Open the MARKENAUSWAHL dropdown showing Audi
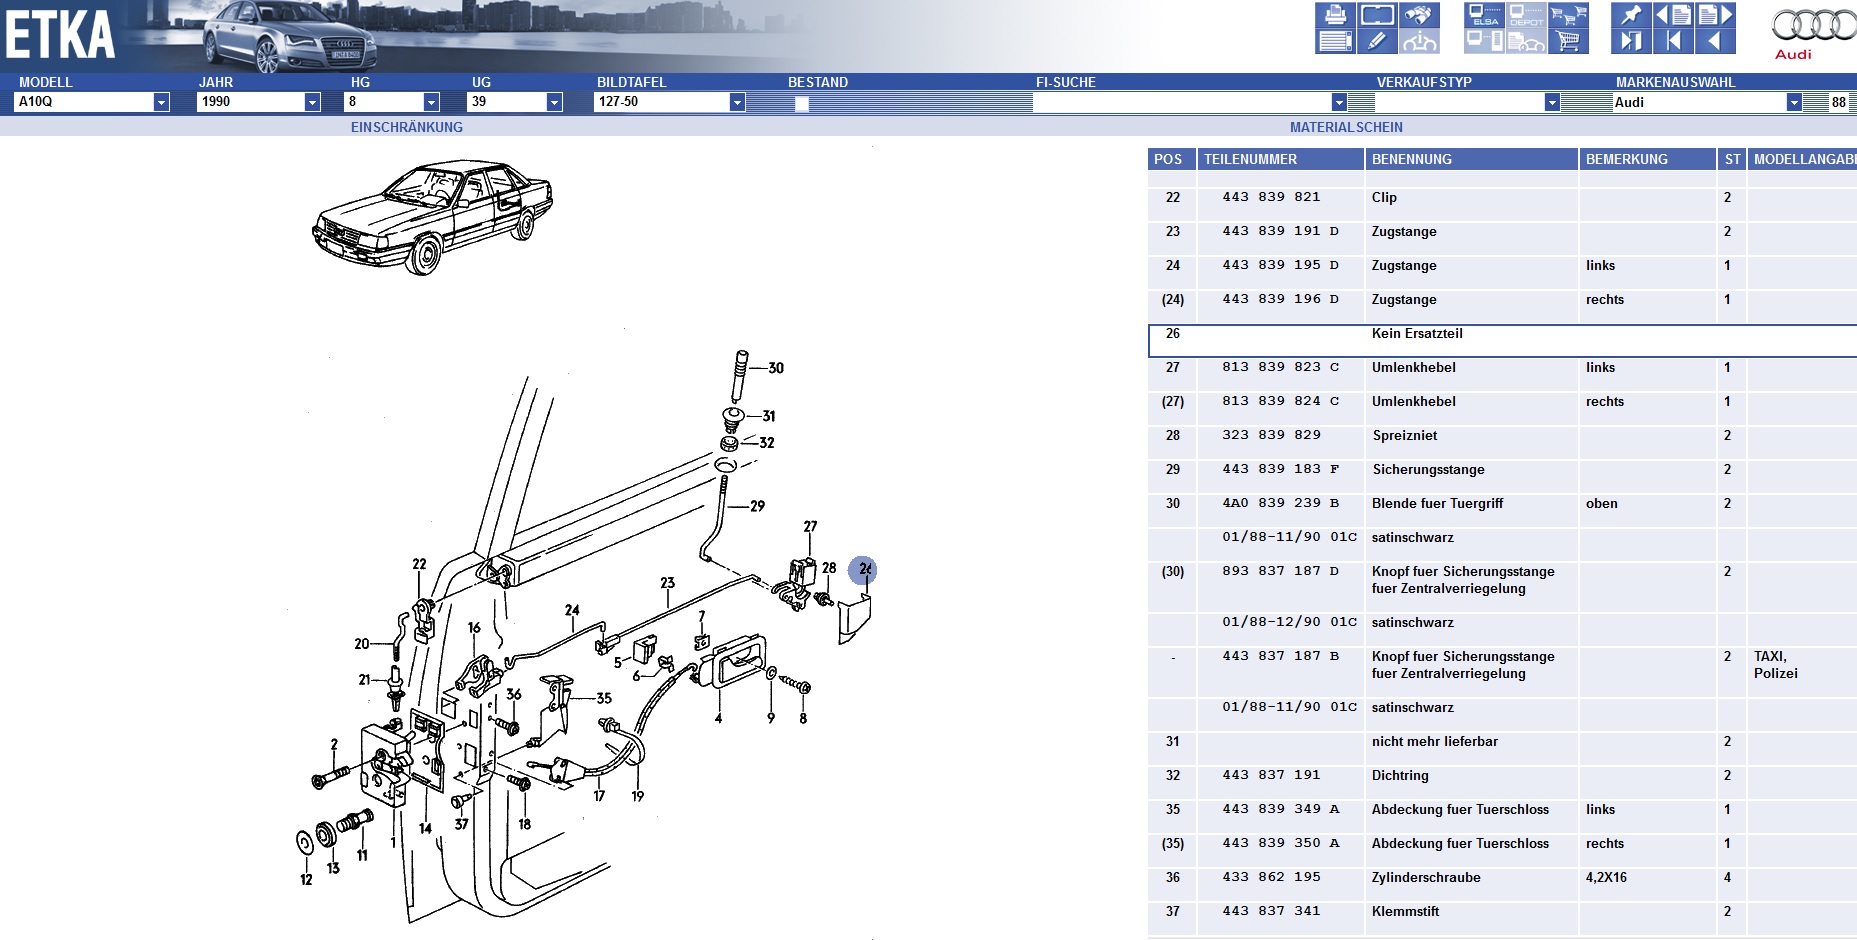Screen dimensions: 1857x940 (1794, 102)
